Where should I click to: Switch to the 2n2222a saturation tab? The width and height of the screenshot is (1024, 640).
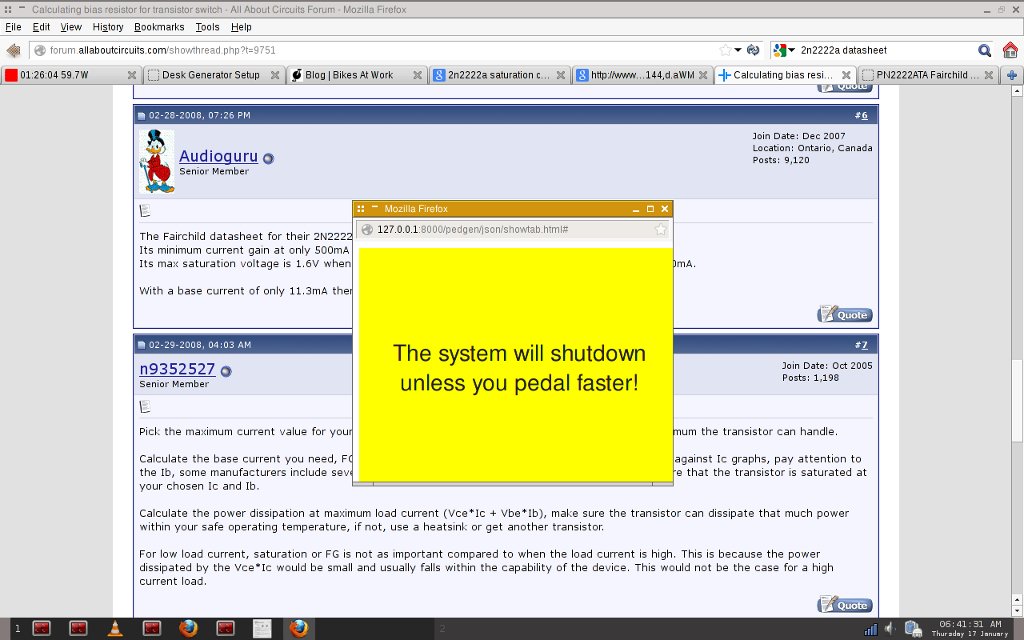tap(499, 75)
